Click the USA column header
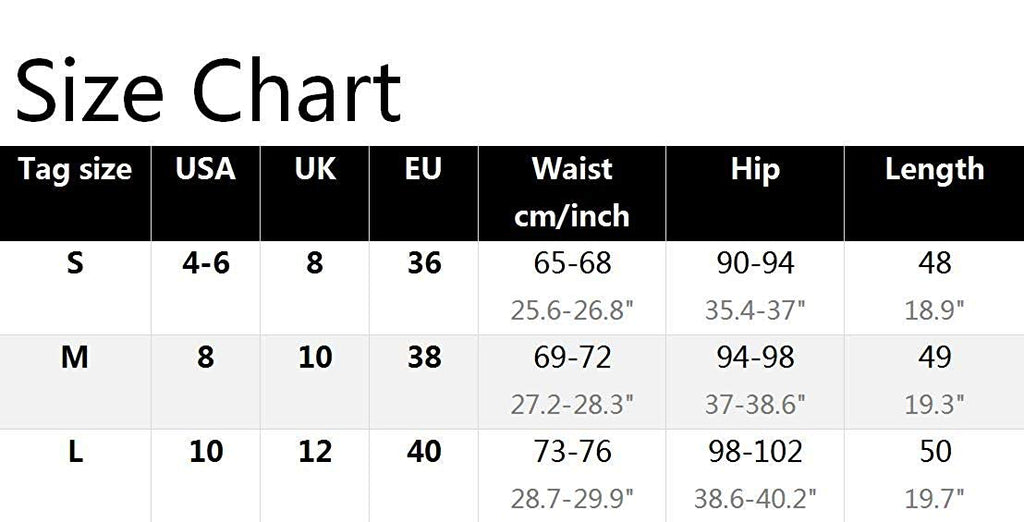Viewport: 1024px width, 522px height. [x=205, y=169]
